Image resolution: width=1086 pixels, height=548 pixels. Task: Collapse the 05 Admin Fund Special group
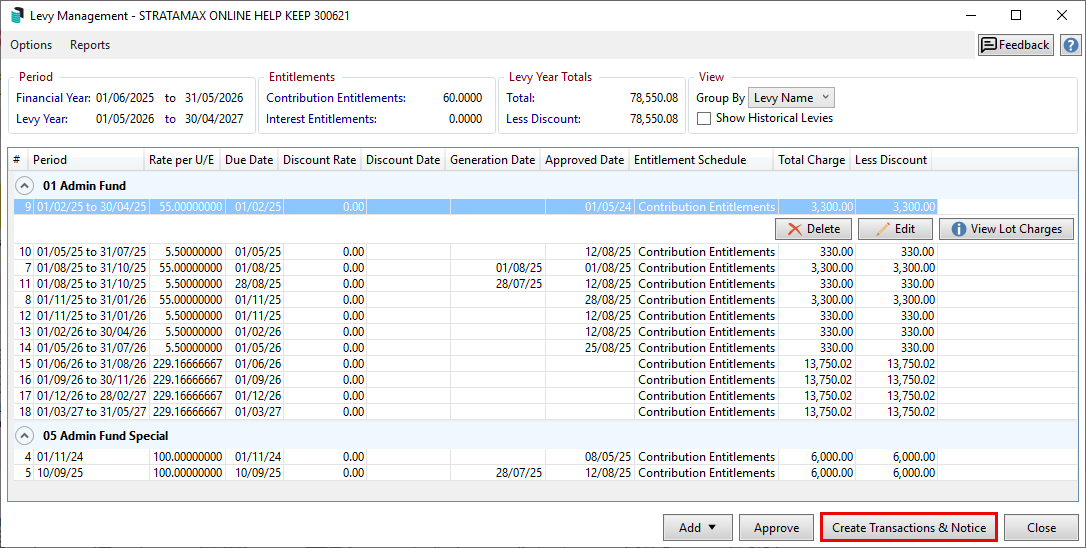22,436
